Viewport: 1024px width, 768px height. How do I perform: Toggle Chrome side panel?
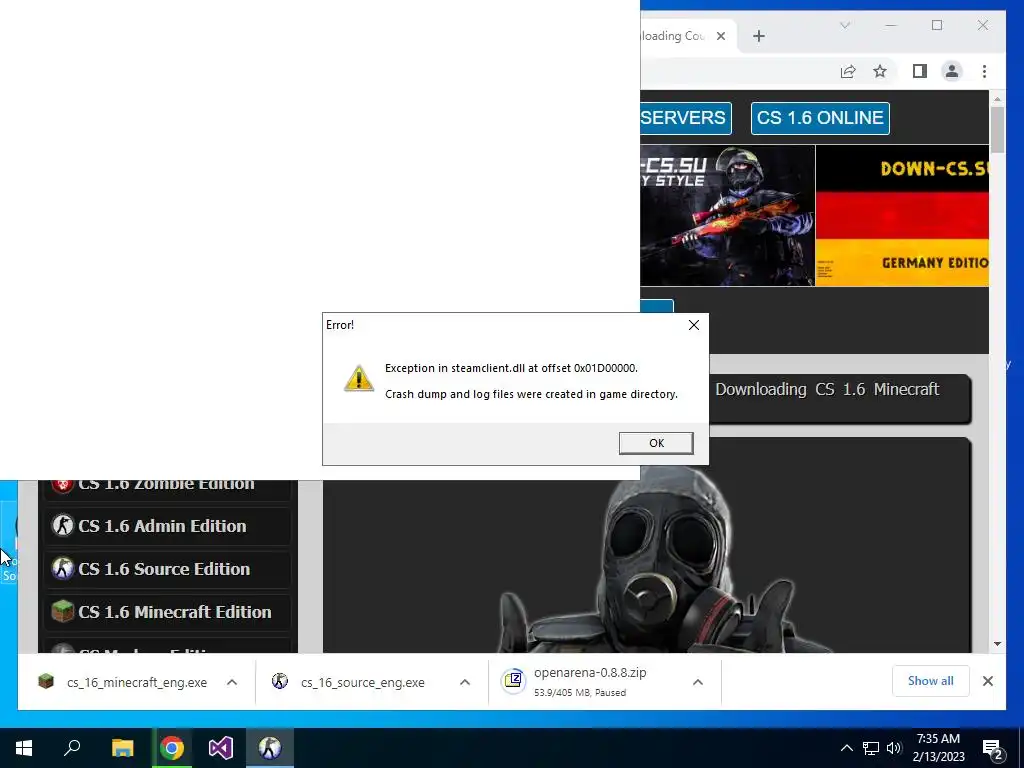click(920, 71)
